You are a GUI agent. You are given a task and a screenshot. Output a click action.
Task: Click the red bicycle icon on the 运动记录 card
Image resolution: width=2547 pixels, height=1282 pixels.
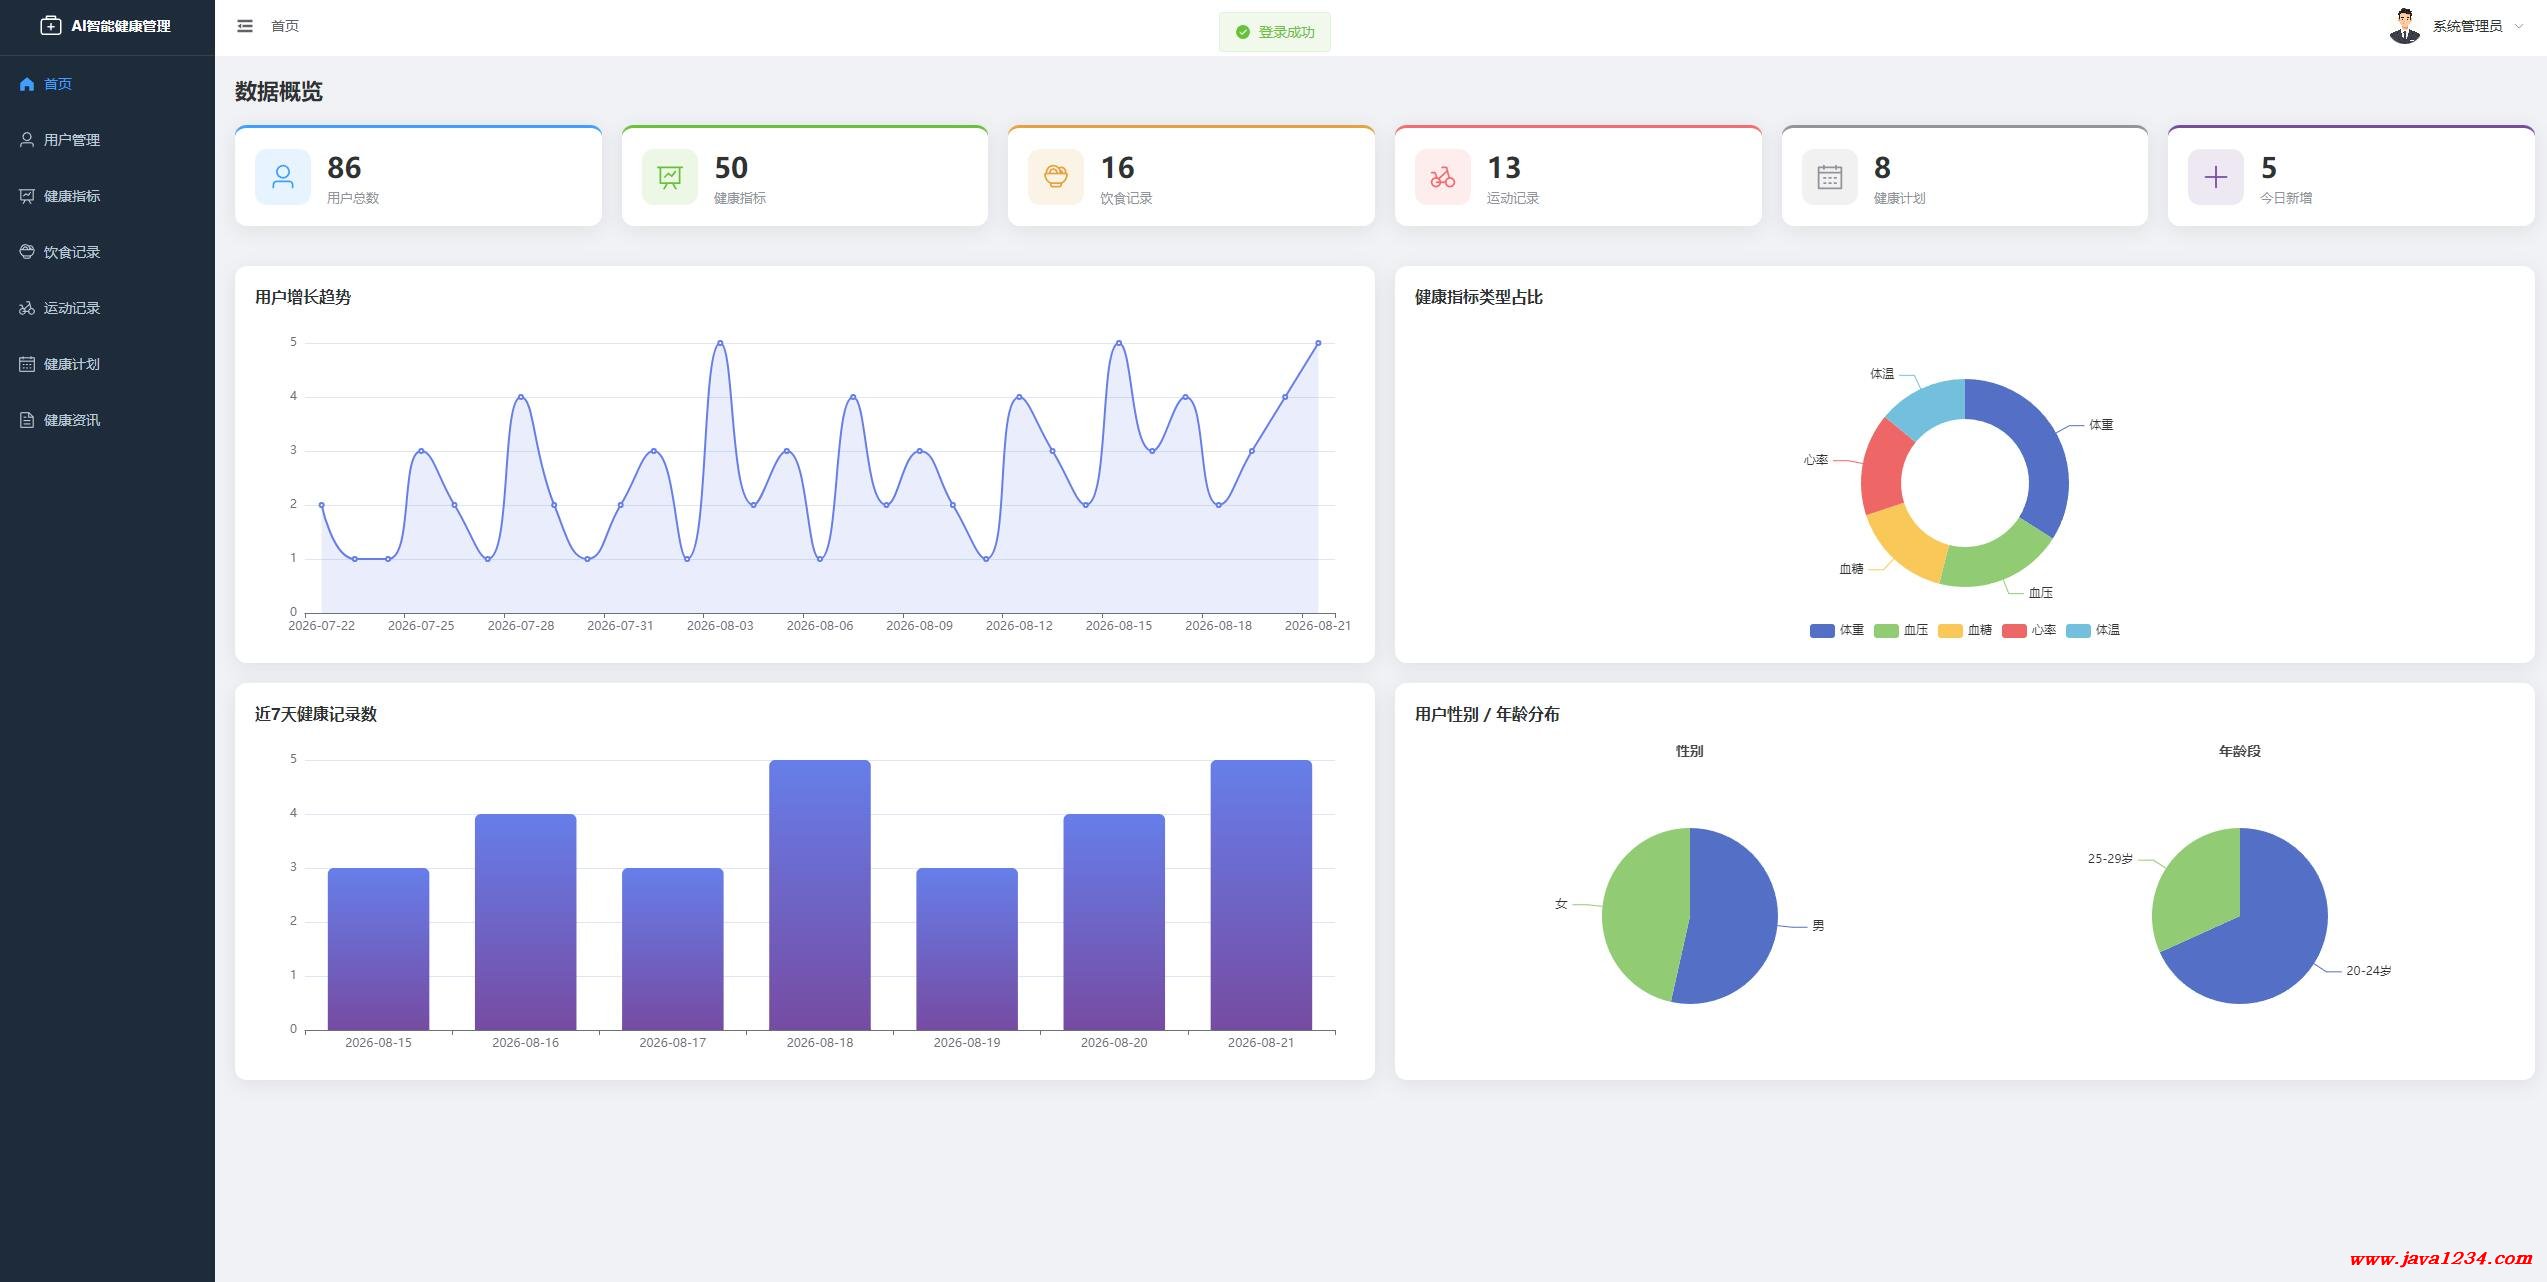[x=1442, y=177]
